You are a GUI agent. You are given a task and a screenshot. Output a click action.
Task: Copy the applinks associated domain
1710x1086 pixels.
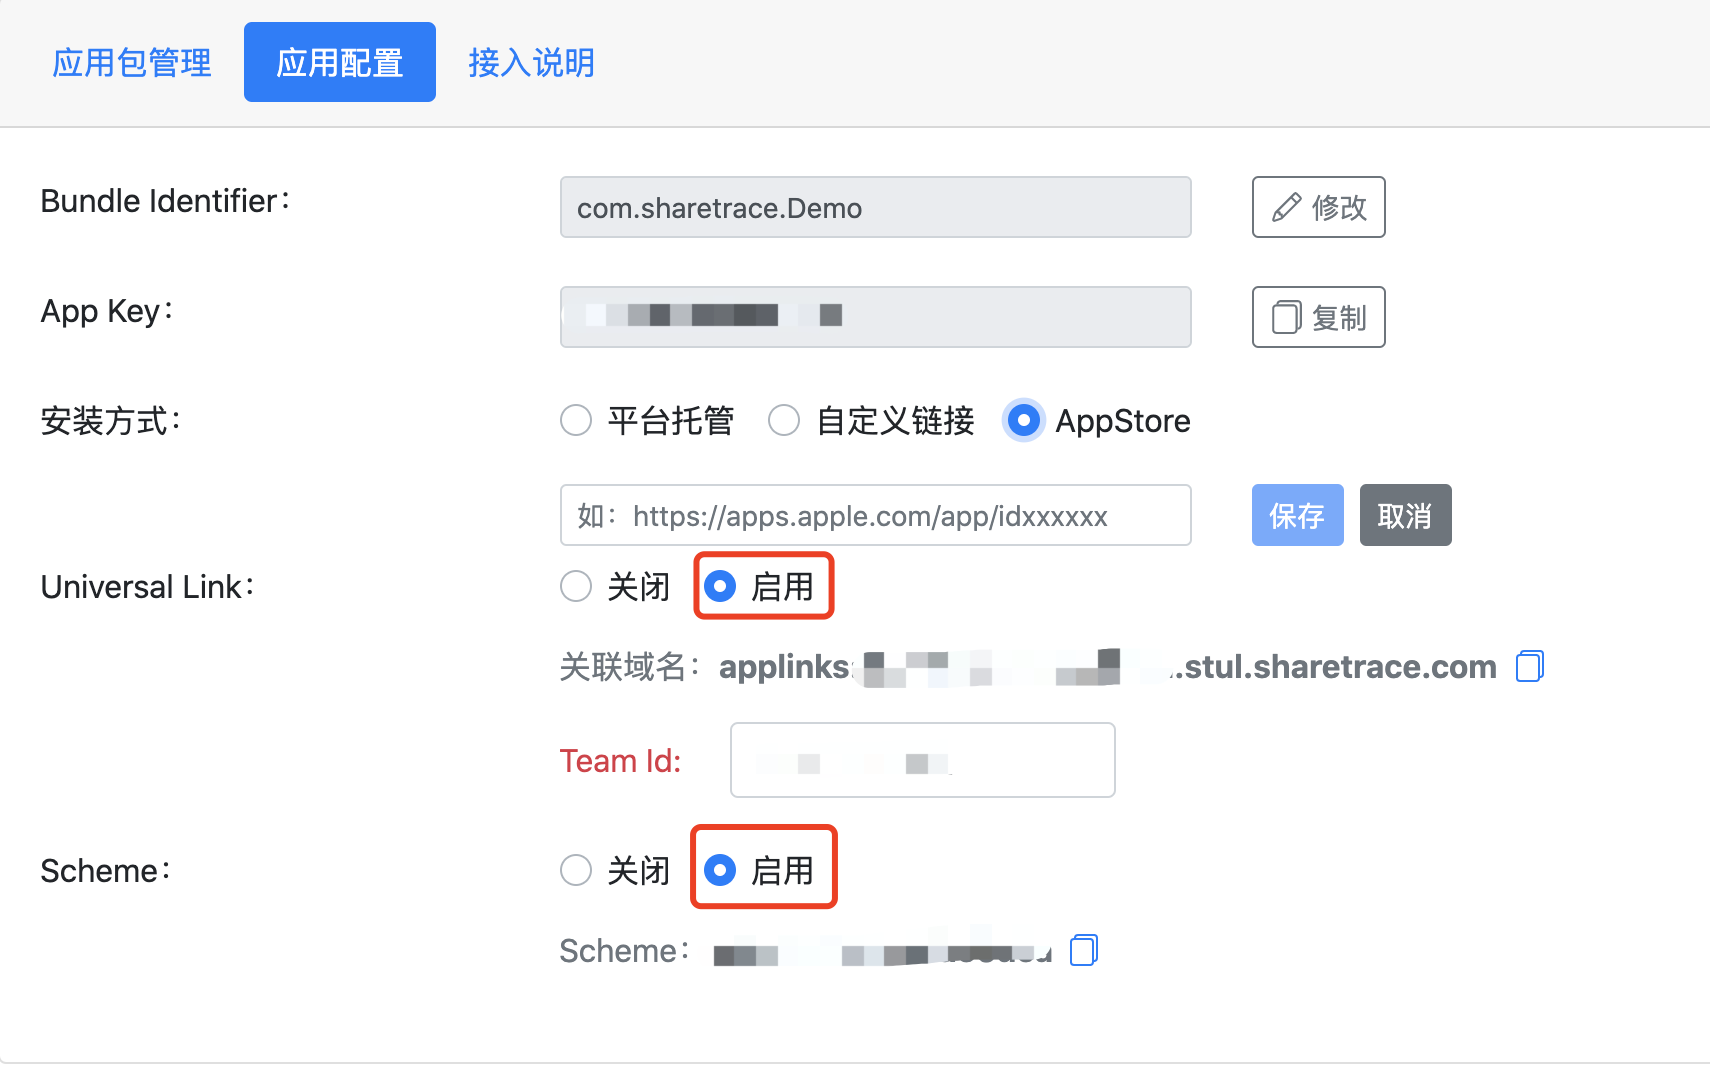[x=1530, y=666]
